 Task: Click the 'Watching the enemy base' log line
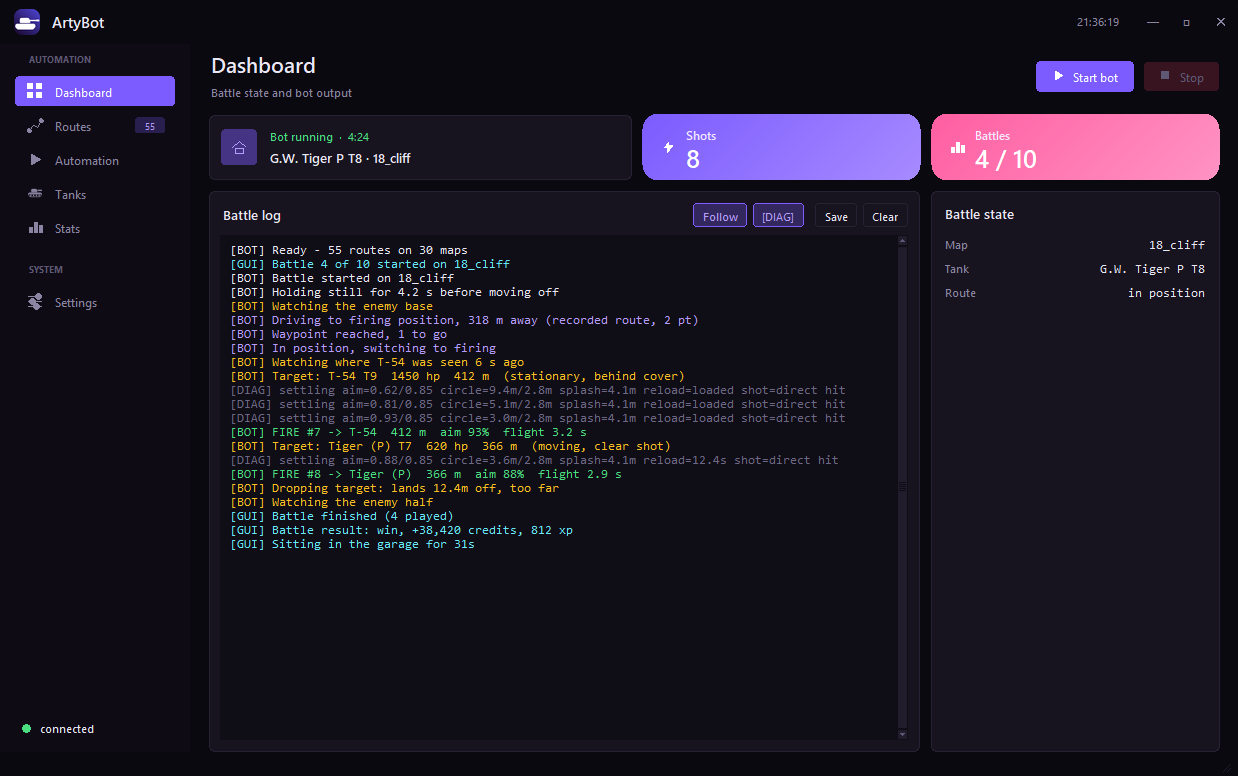[x=332, y=306]
